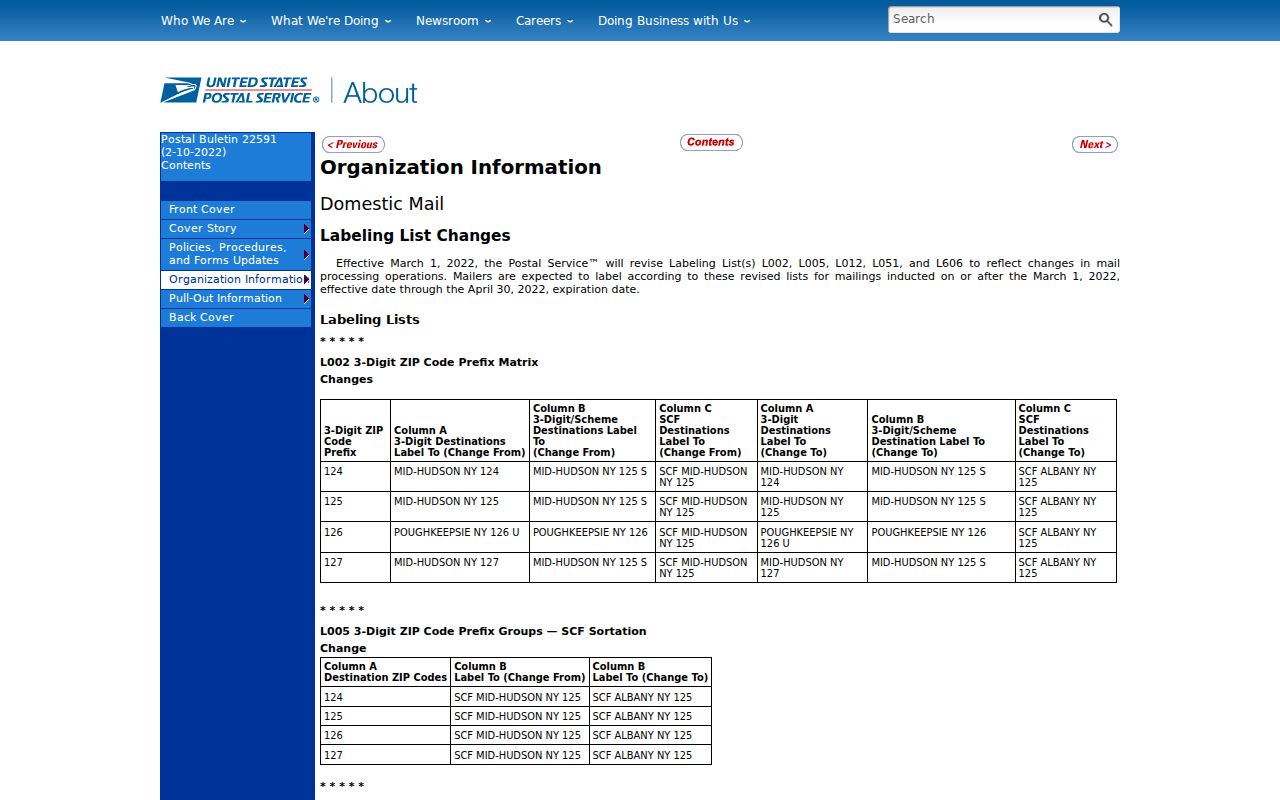Click the Domestic Mail heading
This screenshot has width=1280, height=800.
382,204
